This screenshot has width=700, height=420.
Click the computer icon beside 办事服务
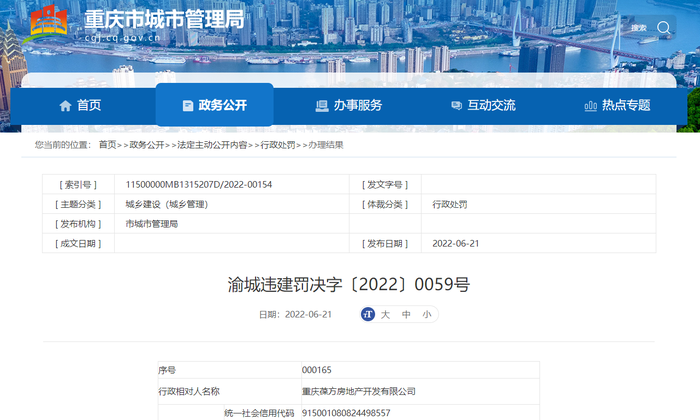pyautogui.click(x=322, y=106)
